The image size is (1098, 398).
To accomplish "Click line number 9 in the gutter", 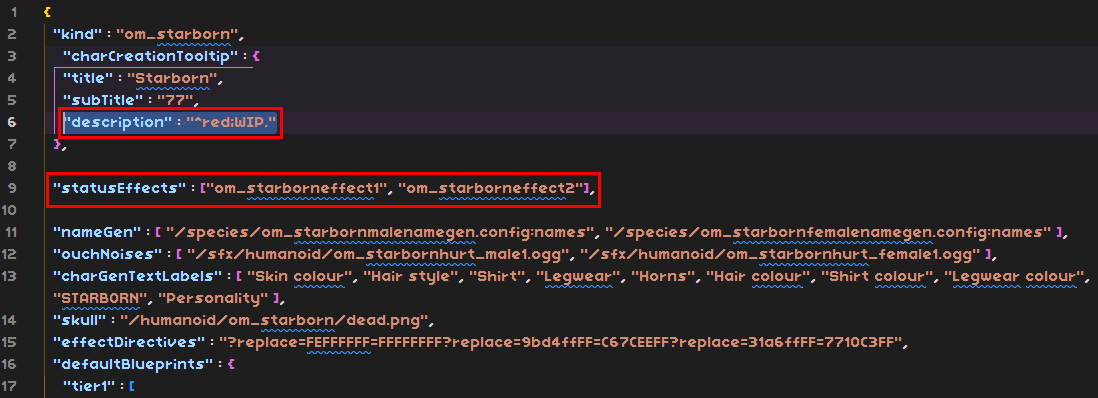I will coord(13,187).
